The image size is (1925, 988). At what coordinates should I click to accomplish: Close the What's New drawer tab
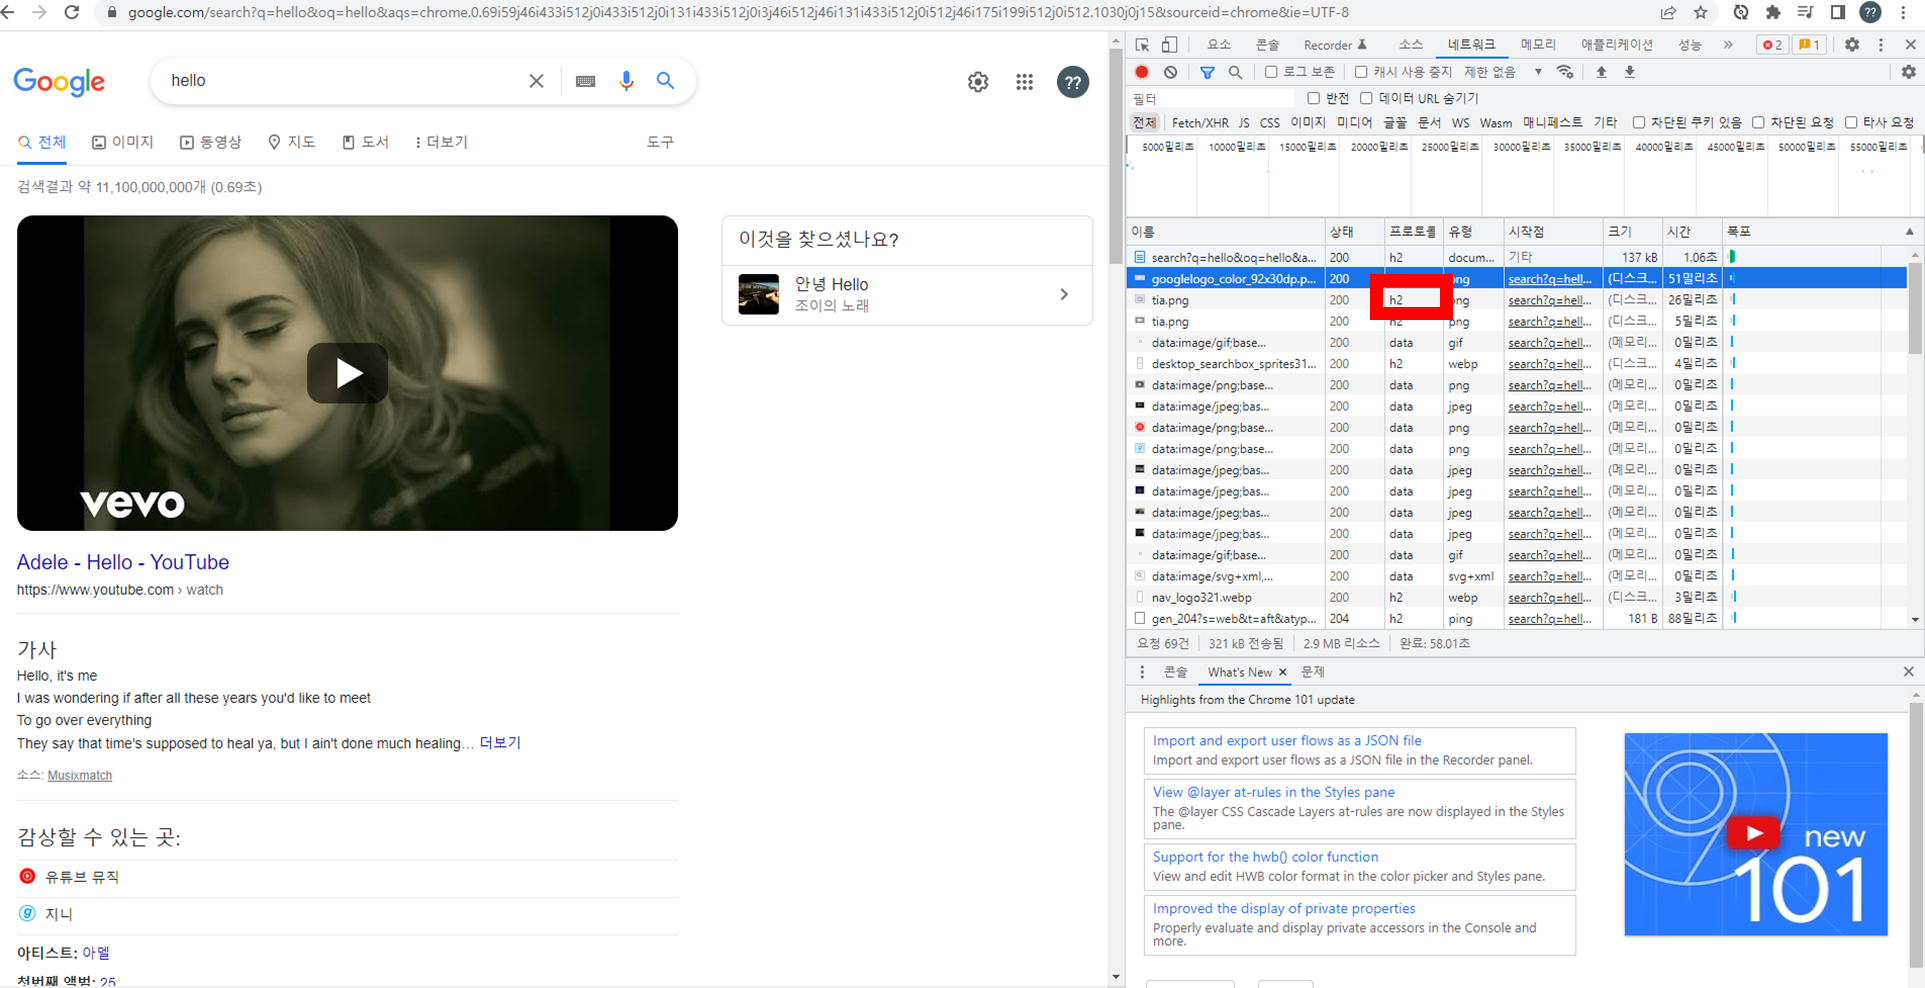pyautogui.click(x=1283, y=672)
